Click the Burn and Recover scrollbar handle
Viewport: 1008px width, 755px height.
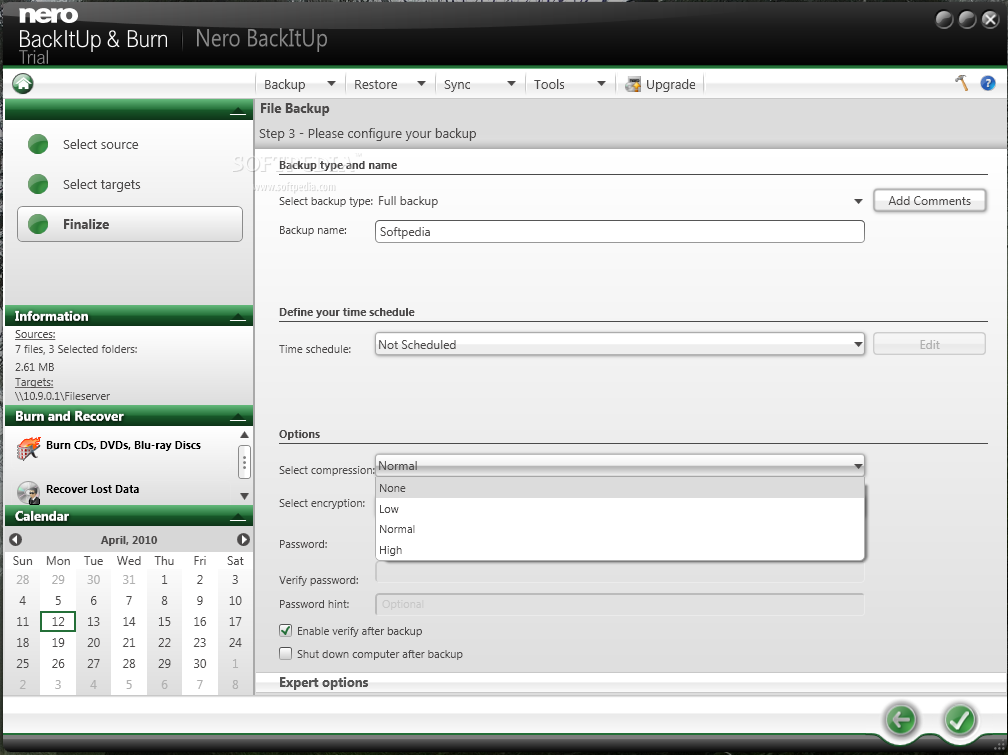point(244,462)
